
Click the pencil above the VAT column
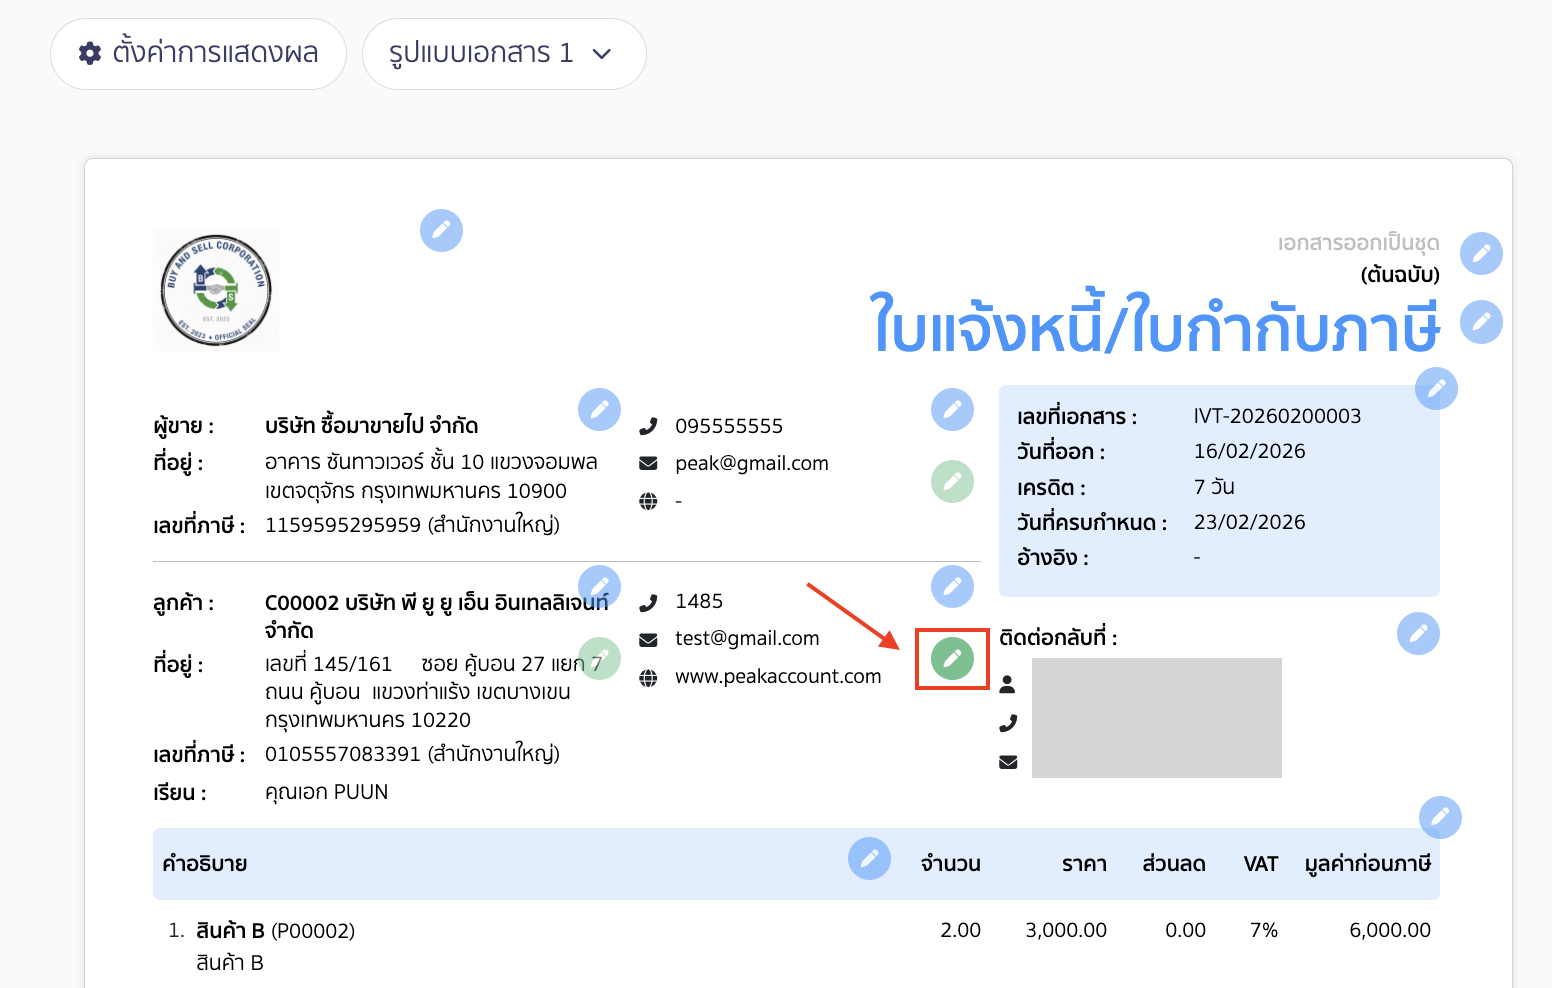pyautogui.click(x=1440, y=817)
